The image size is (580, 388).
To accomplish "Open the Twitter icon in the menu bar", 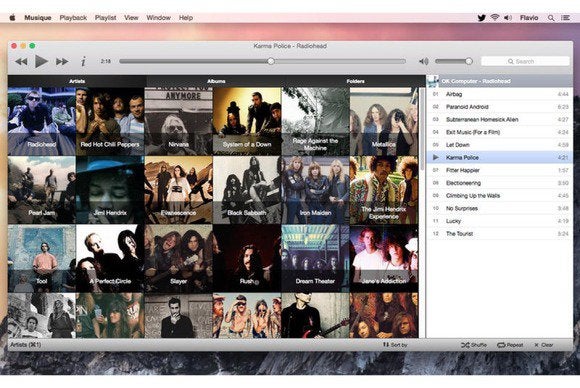I will pos(481,18).
